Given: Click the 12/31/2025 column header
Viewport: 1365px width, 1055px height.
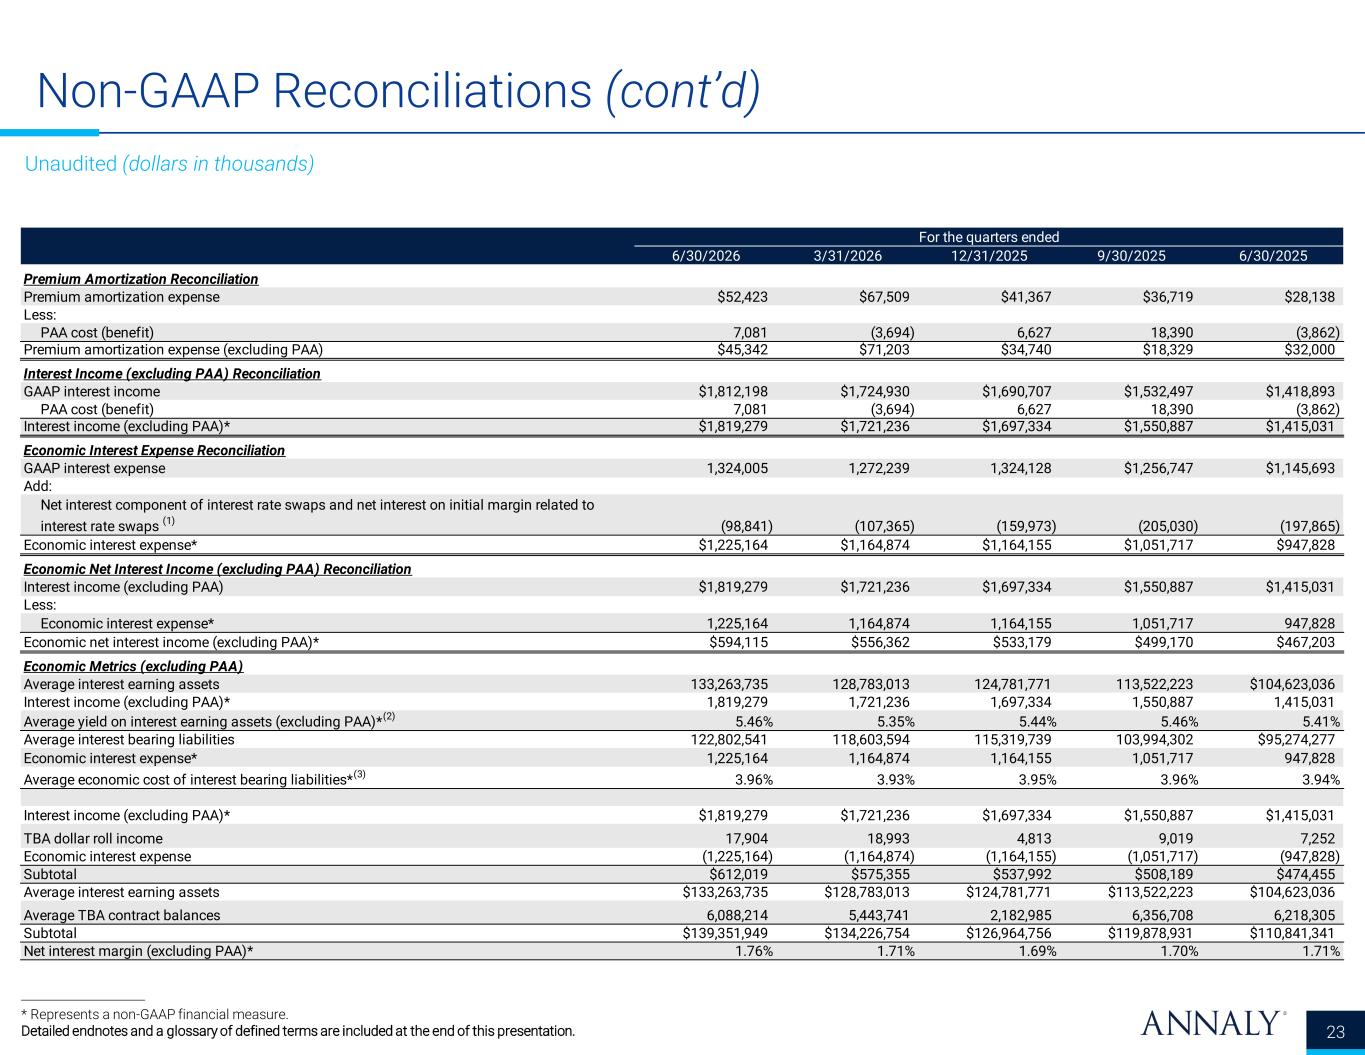Looking at the screenshot, I should point(989,255).
